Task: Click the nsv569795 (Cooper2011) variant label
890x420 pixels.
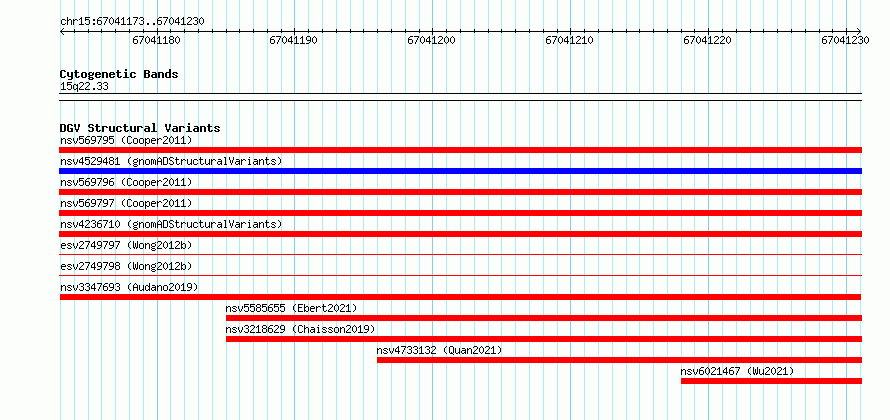Action: click(x=126, y=140)
